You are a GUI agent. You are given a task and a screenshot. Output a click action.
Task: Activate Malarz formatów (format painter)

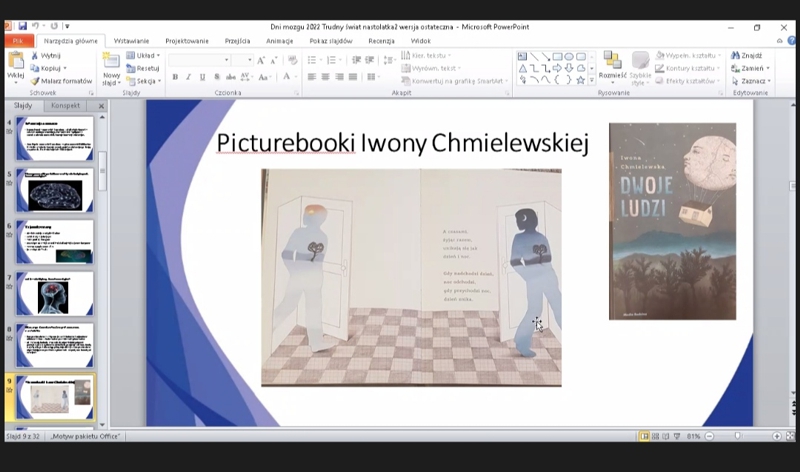click(61, 81)
